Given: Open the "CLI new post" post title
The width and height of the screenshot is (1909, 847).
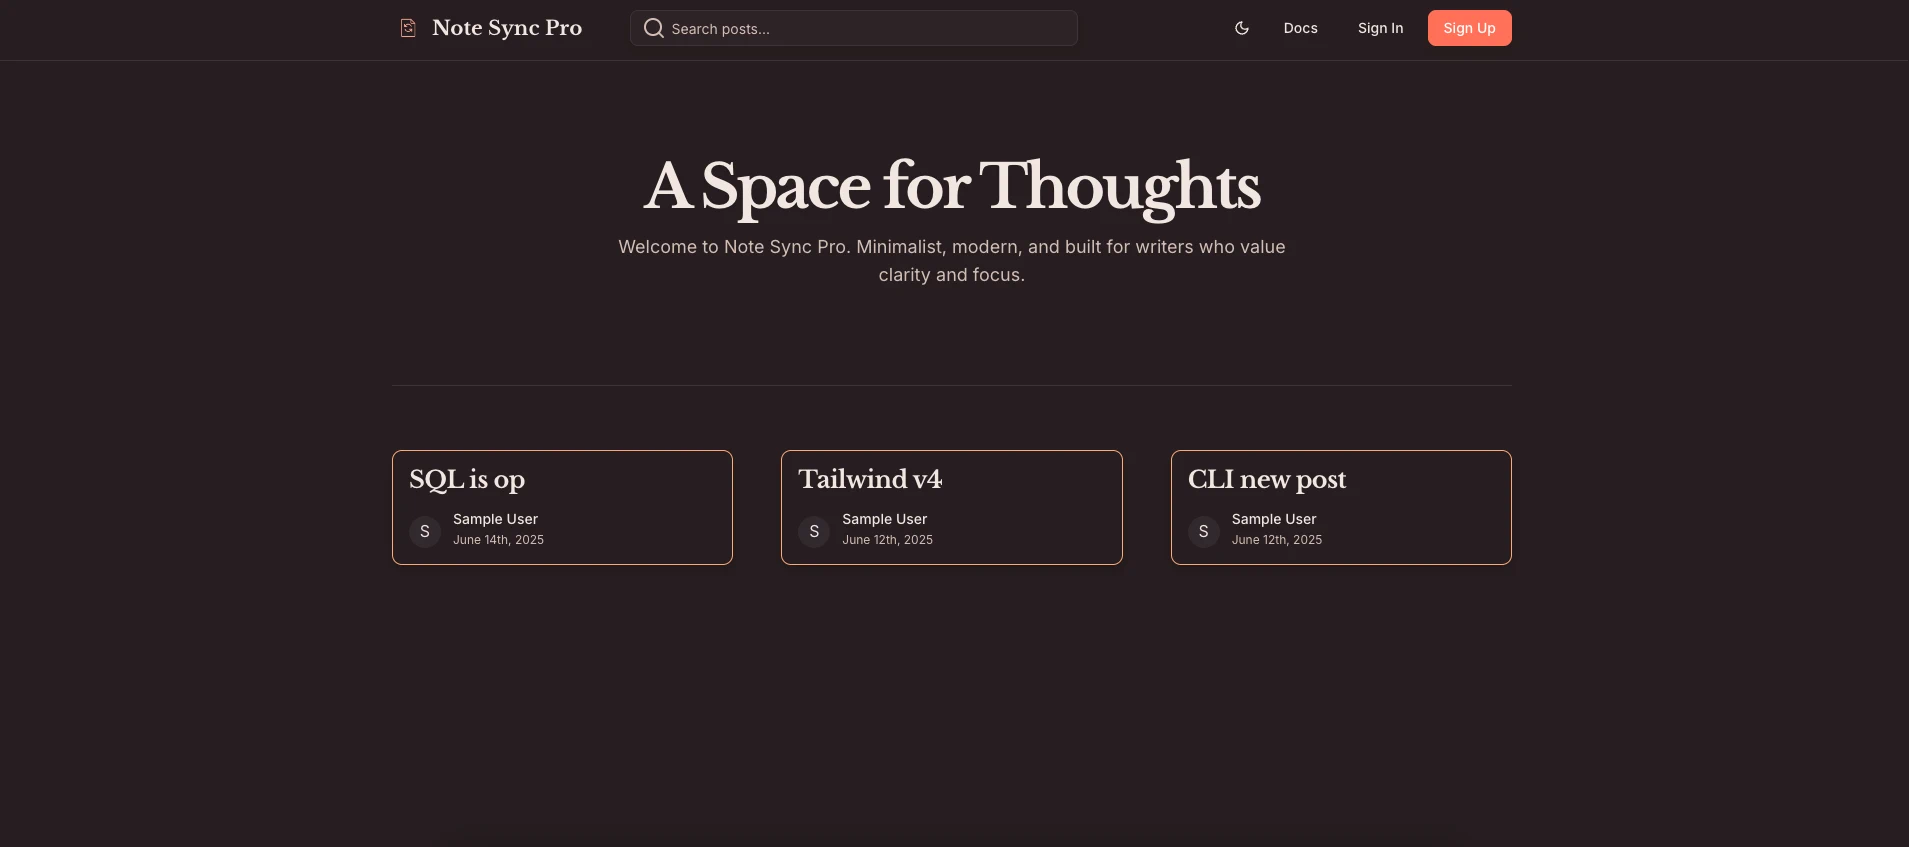Looking at the screenshot, I should [x=1267, y=480].
